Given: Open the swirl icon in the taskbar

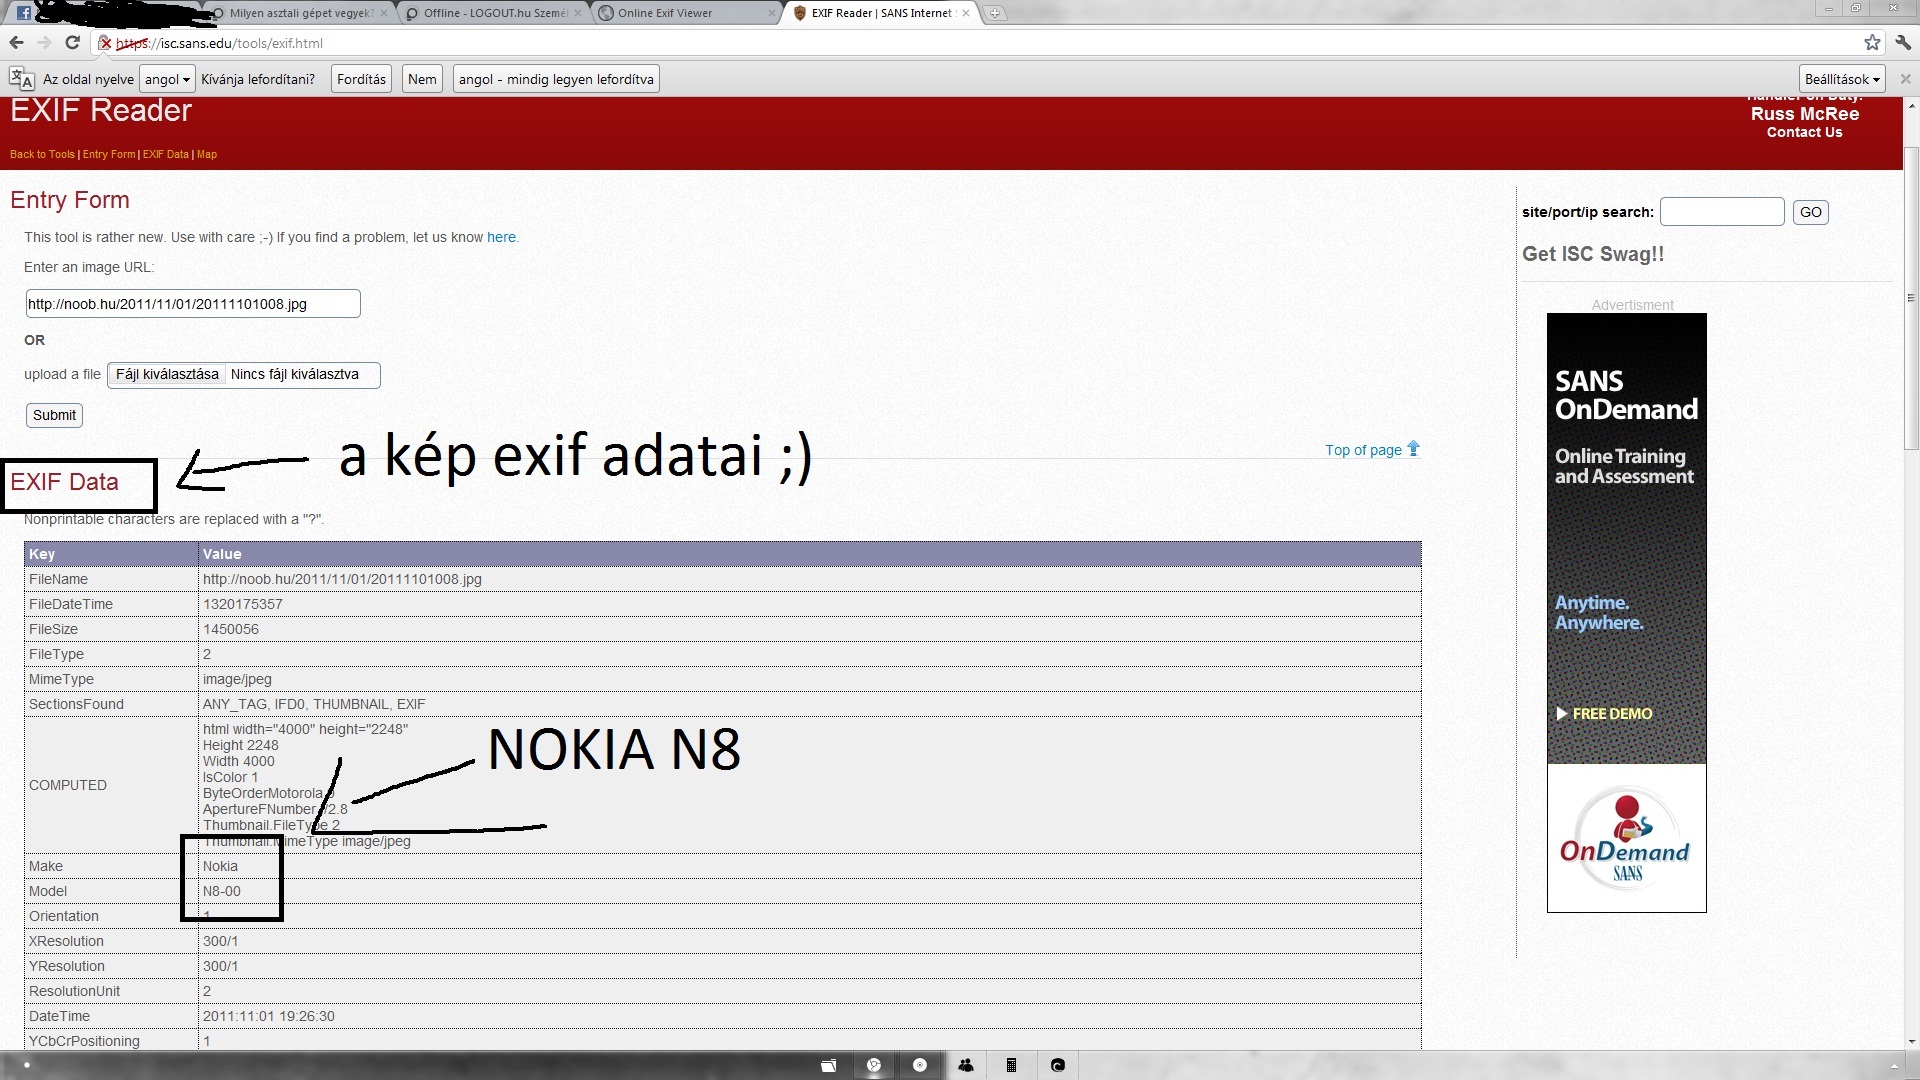Looking at the screenshot, I should 1058,1065.
